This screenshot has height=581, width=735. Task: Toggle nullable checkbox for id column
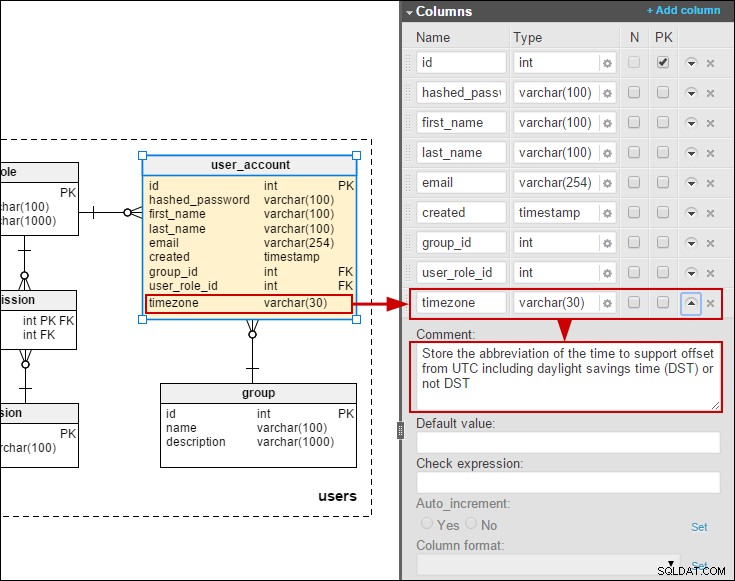click(x=634, y=62)
